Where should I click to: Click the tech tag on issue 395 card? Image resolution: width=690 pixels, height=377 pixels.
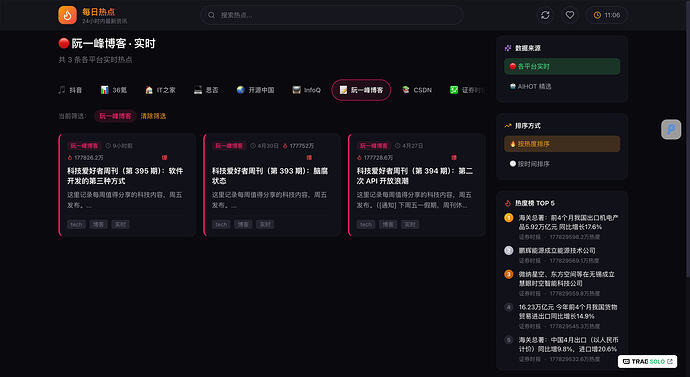pos(76,224)
